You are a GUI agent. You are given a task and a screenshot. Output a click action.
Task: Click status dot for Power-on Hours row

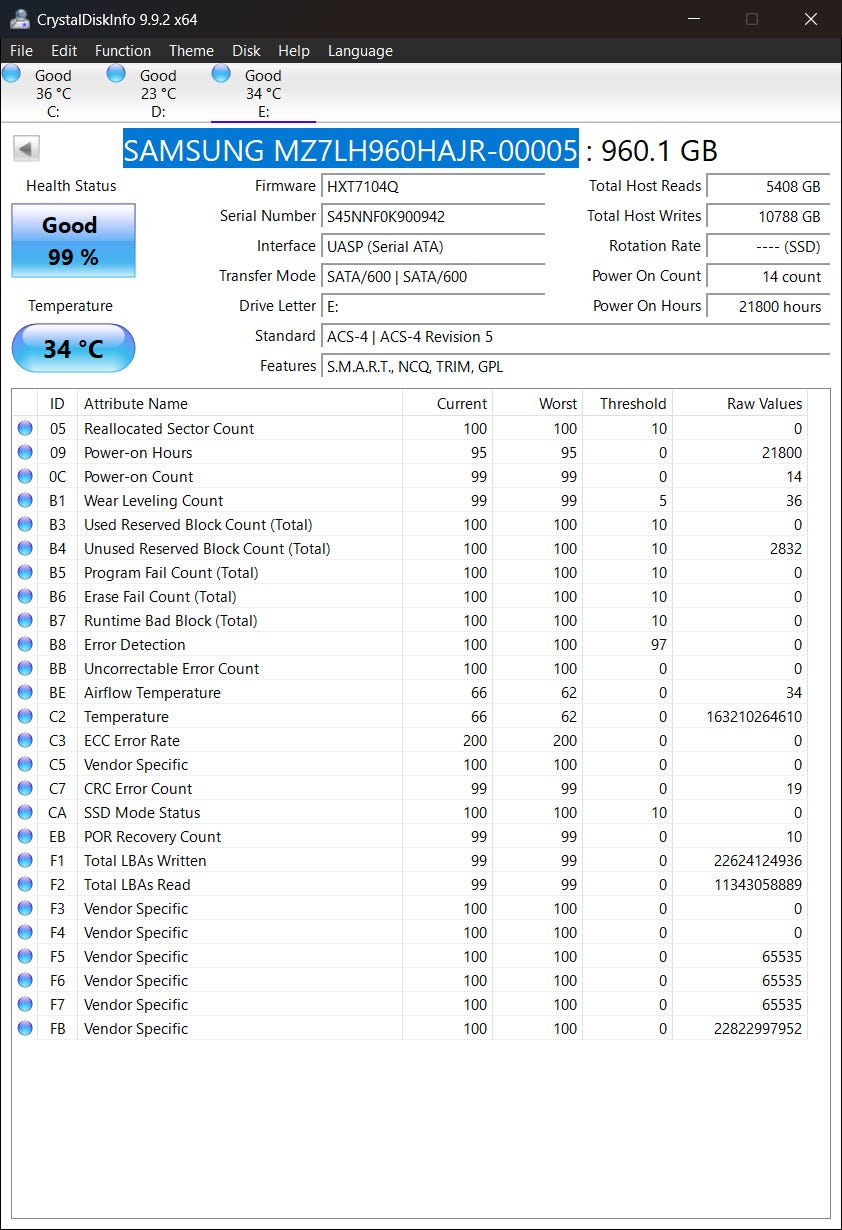pos(25,453)
